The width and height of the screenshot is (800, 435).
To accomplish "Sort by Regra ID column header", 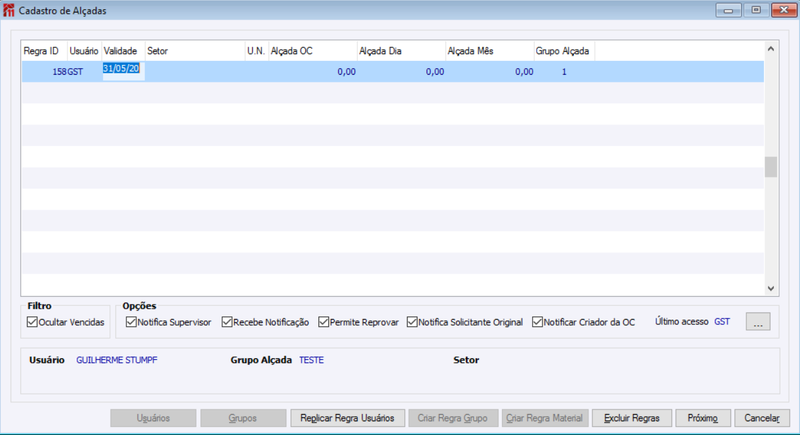I will pyautogui.click(x=44, y=51).
